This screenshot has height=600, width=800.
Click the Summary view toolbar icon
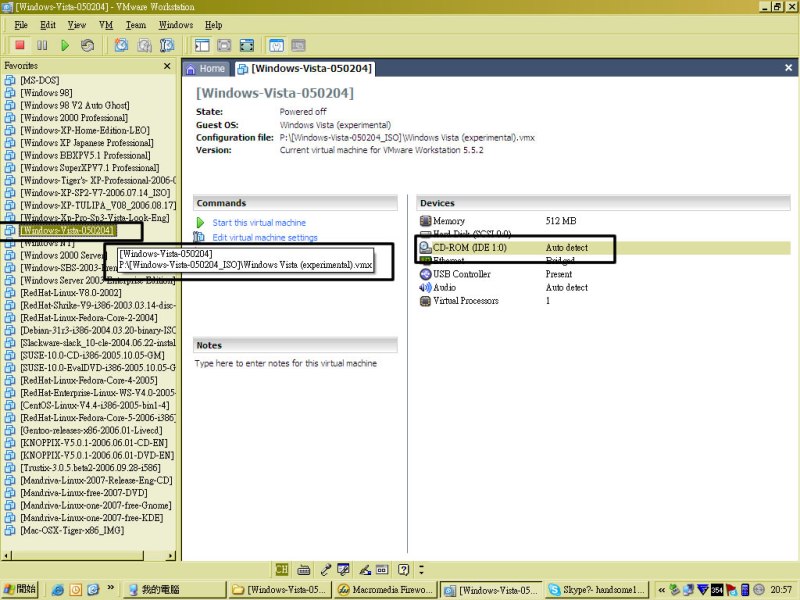276,45
